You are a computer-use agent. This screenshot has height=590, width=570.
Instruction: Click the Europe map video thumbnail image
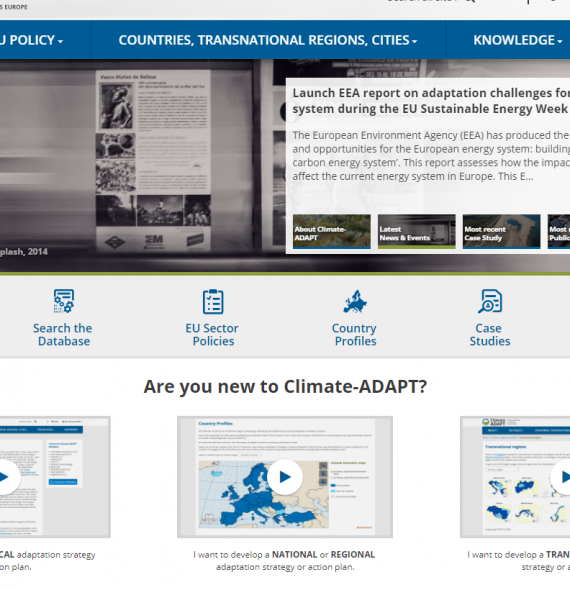pos(285,477)
